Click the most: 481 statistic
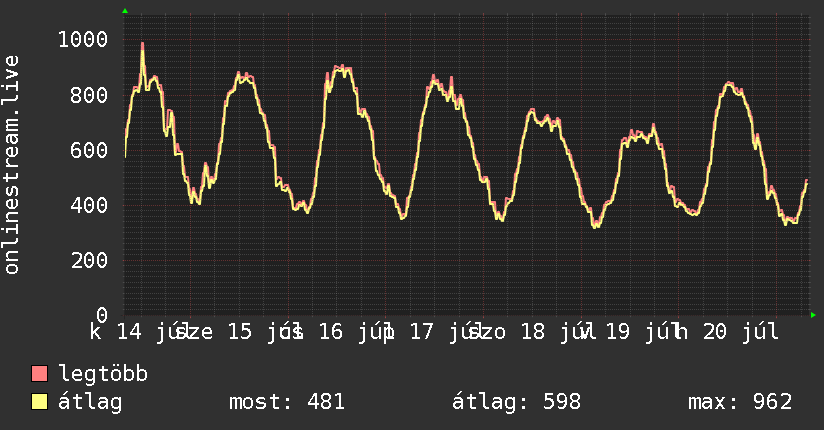Screen dimensions: 824x430 click(x=287, y=402)
